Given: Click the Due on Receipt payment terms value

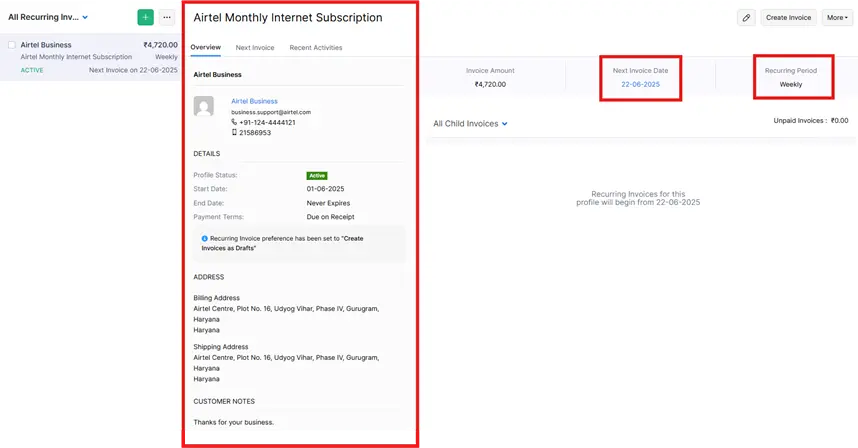Looking at the screenshot, I should 331,217.
